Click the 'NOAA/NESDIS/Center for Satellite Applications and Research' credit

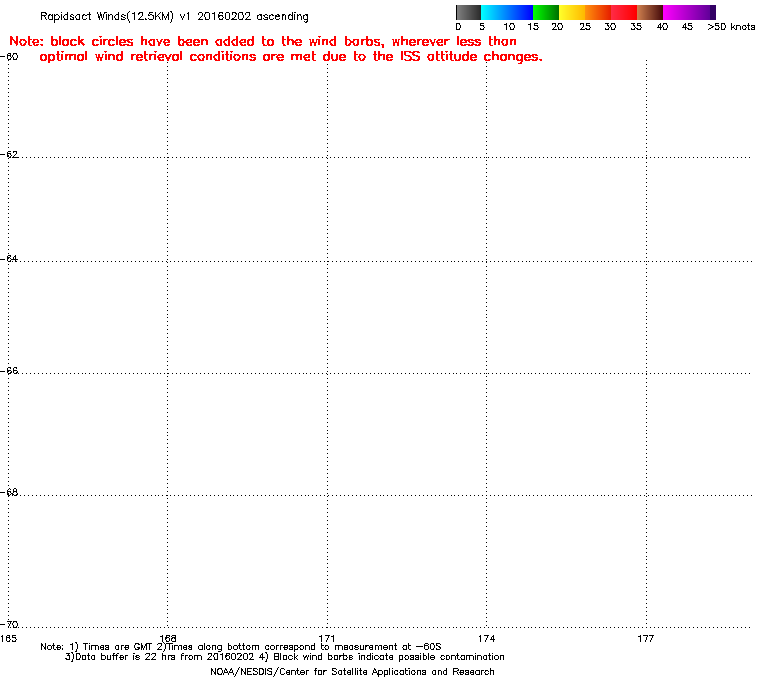pos(352,672)
